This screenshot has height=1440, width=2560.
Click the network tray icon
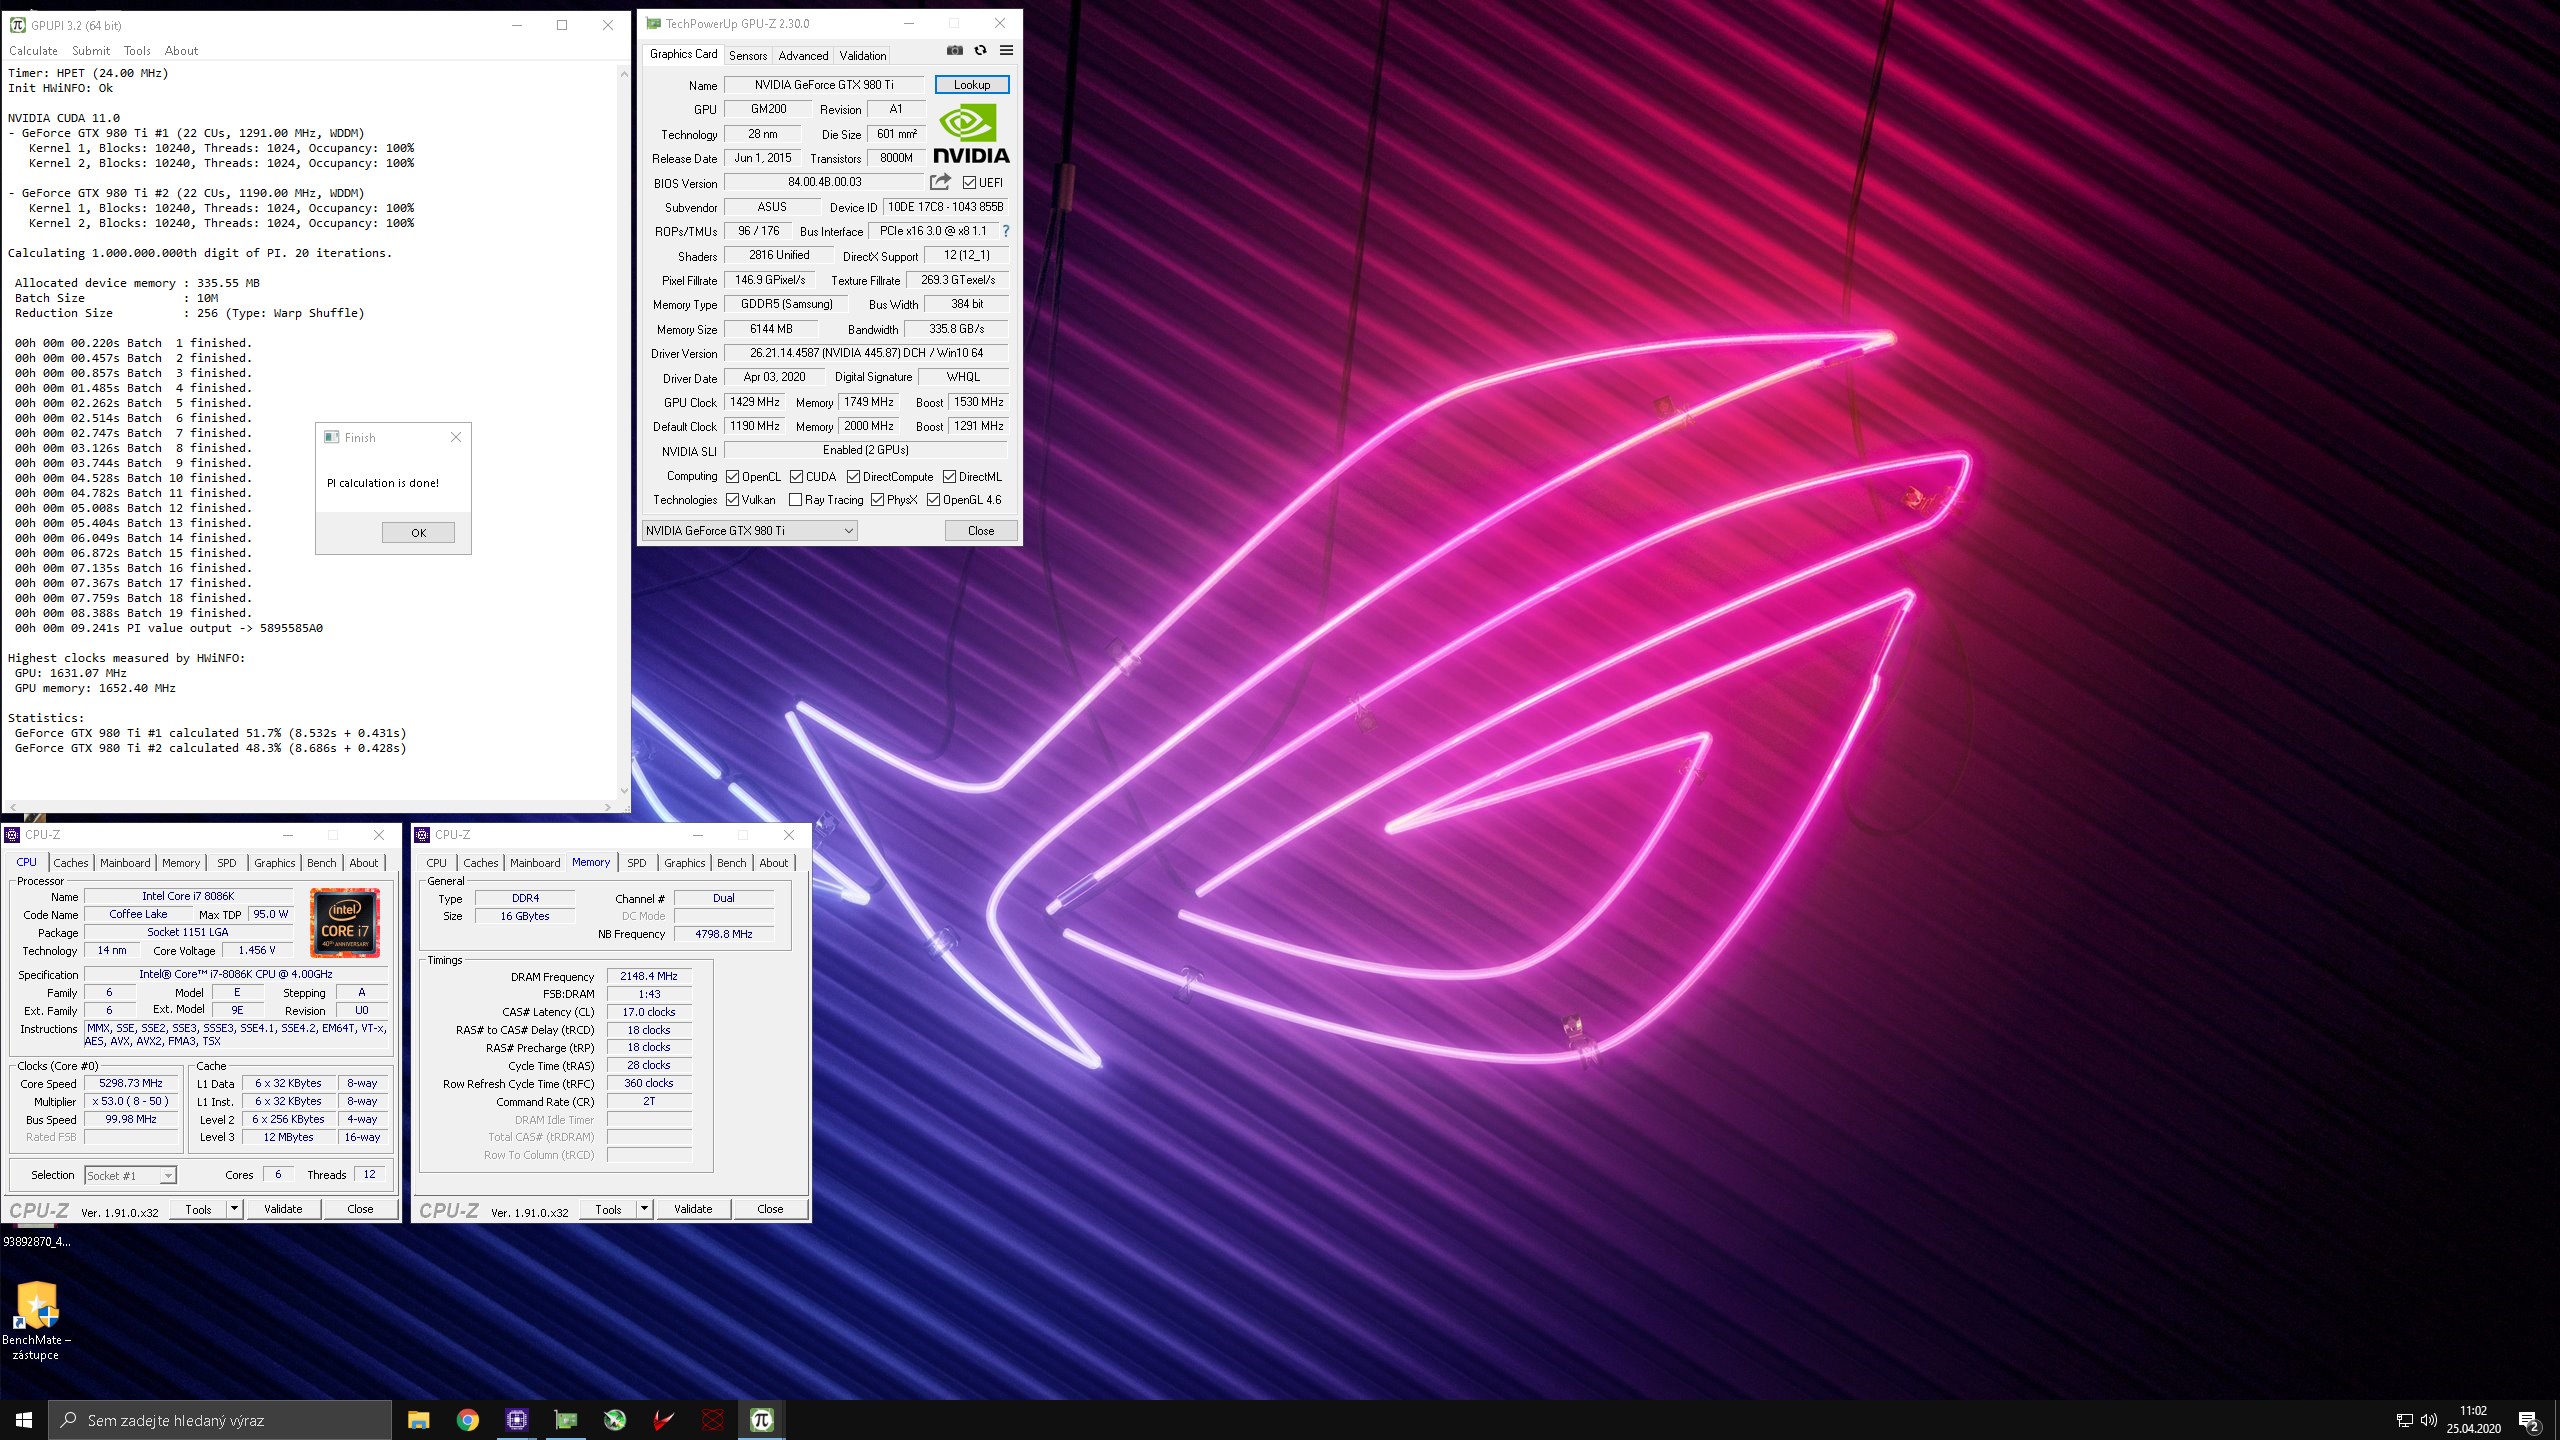pyautogui.click(x=2405, y=1420)
